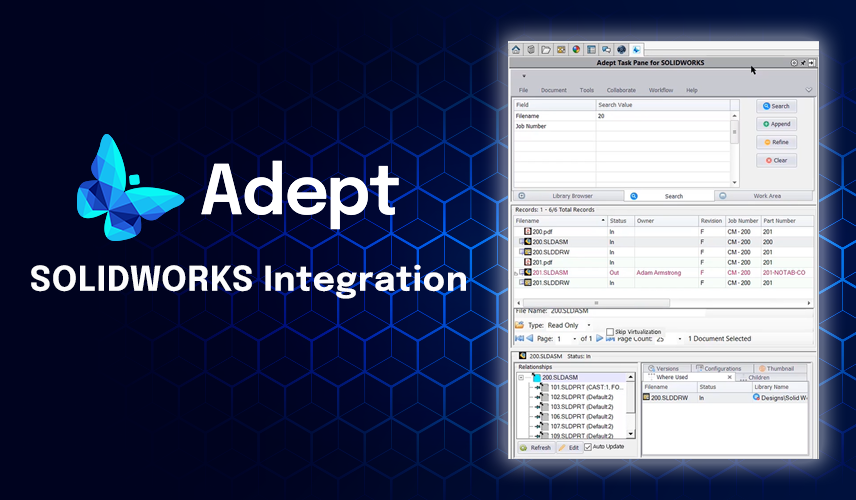Click the 201.SLDDRW drawing icon
This screenshot has width=856, height=500.
[528, 283]
